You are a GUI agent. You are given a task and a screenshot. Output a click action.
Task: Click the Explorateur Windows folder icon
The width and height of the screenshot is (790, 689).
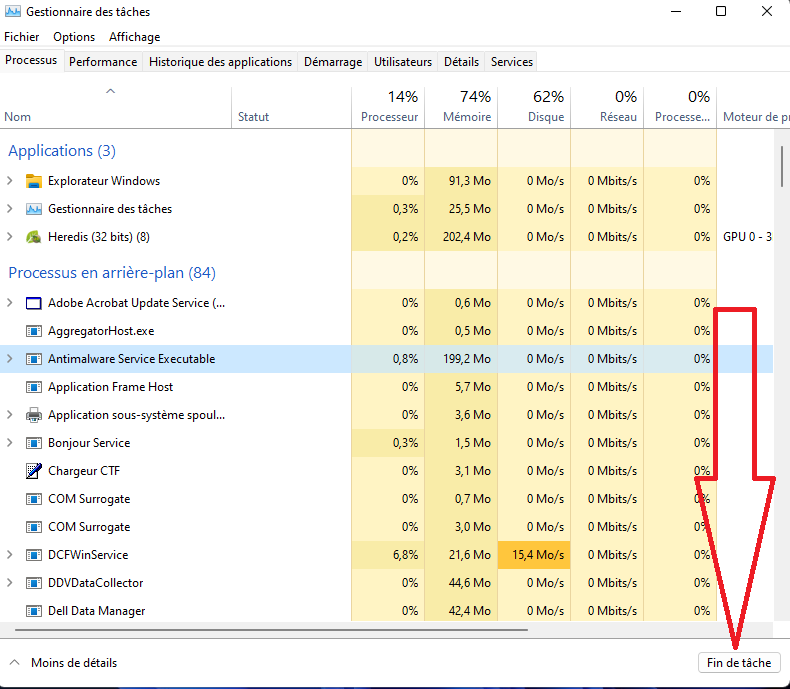point(34,181)
